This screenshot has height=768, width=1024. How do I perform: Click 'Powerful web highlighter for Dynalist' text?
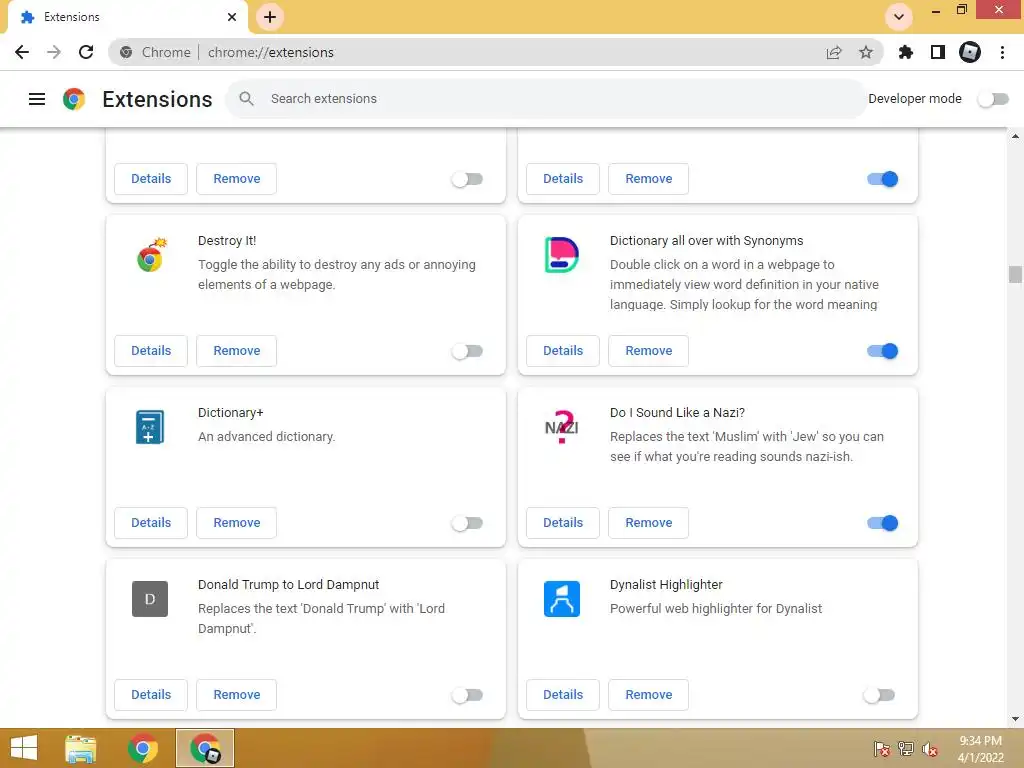(x=716, y=609)
